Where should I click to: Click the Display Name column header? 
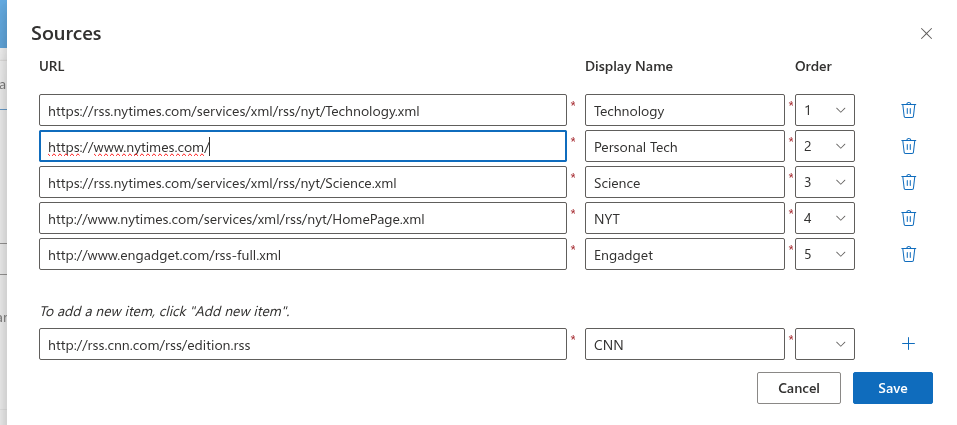629,66
